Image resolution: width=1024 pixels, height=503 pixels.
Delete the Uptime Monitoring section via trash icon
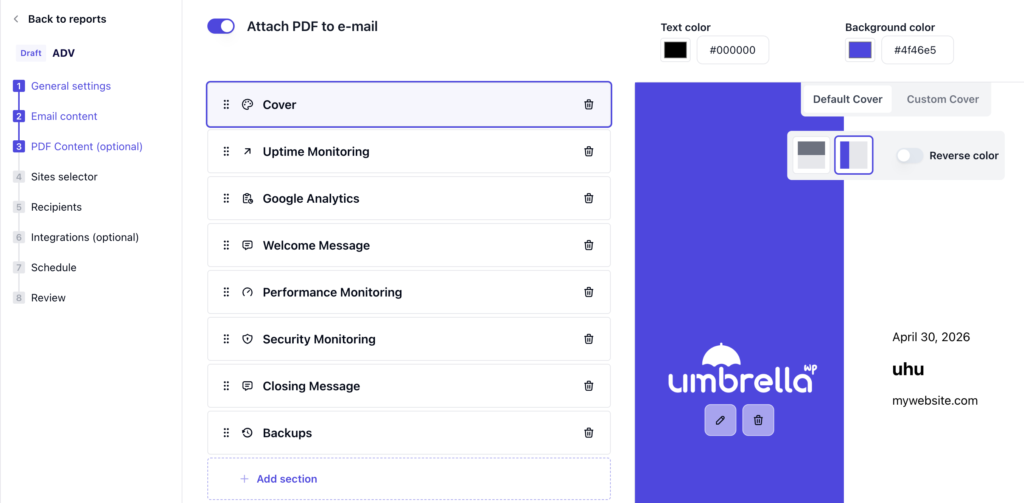588,152
